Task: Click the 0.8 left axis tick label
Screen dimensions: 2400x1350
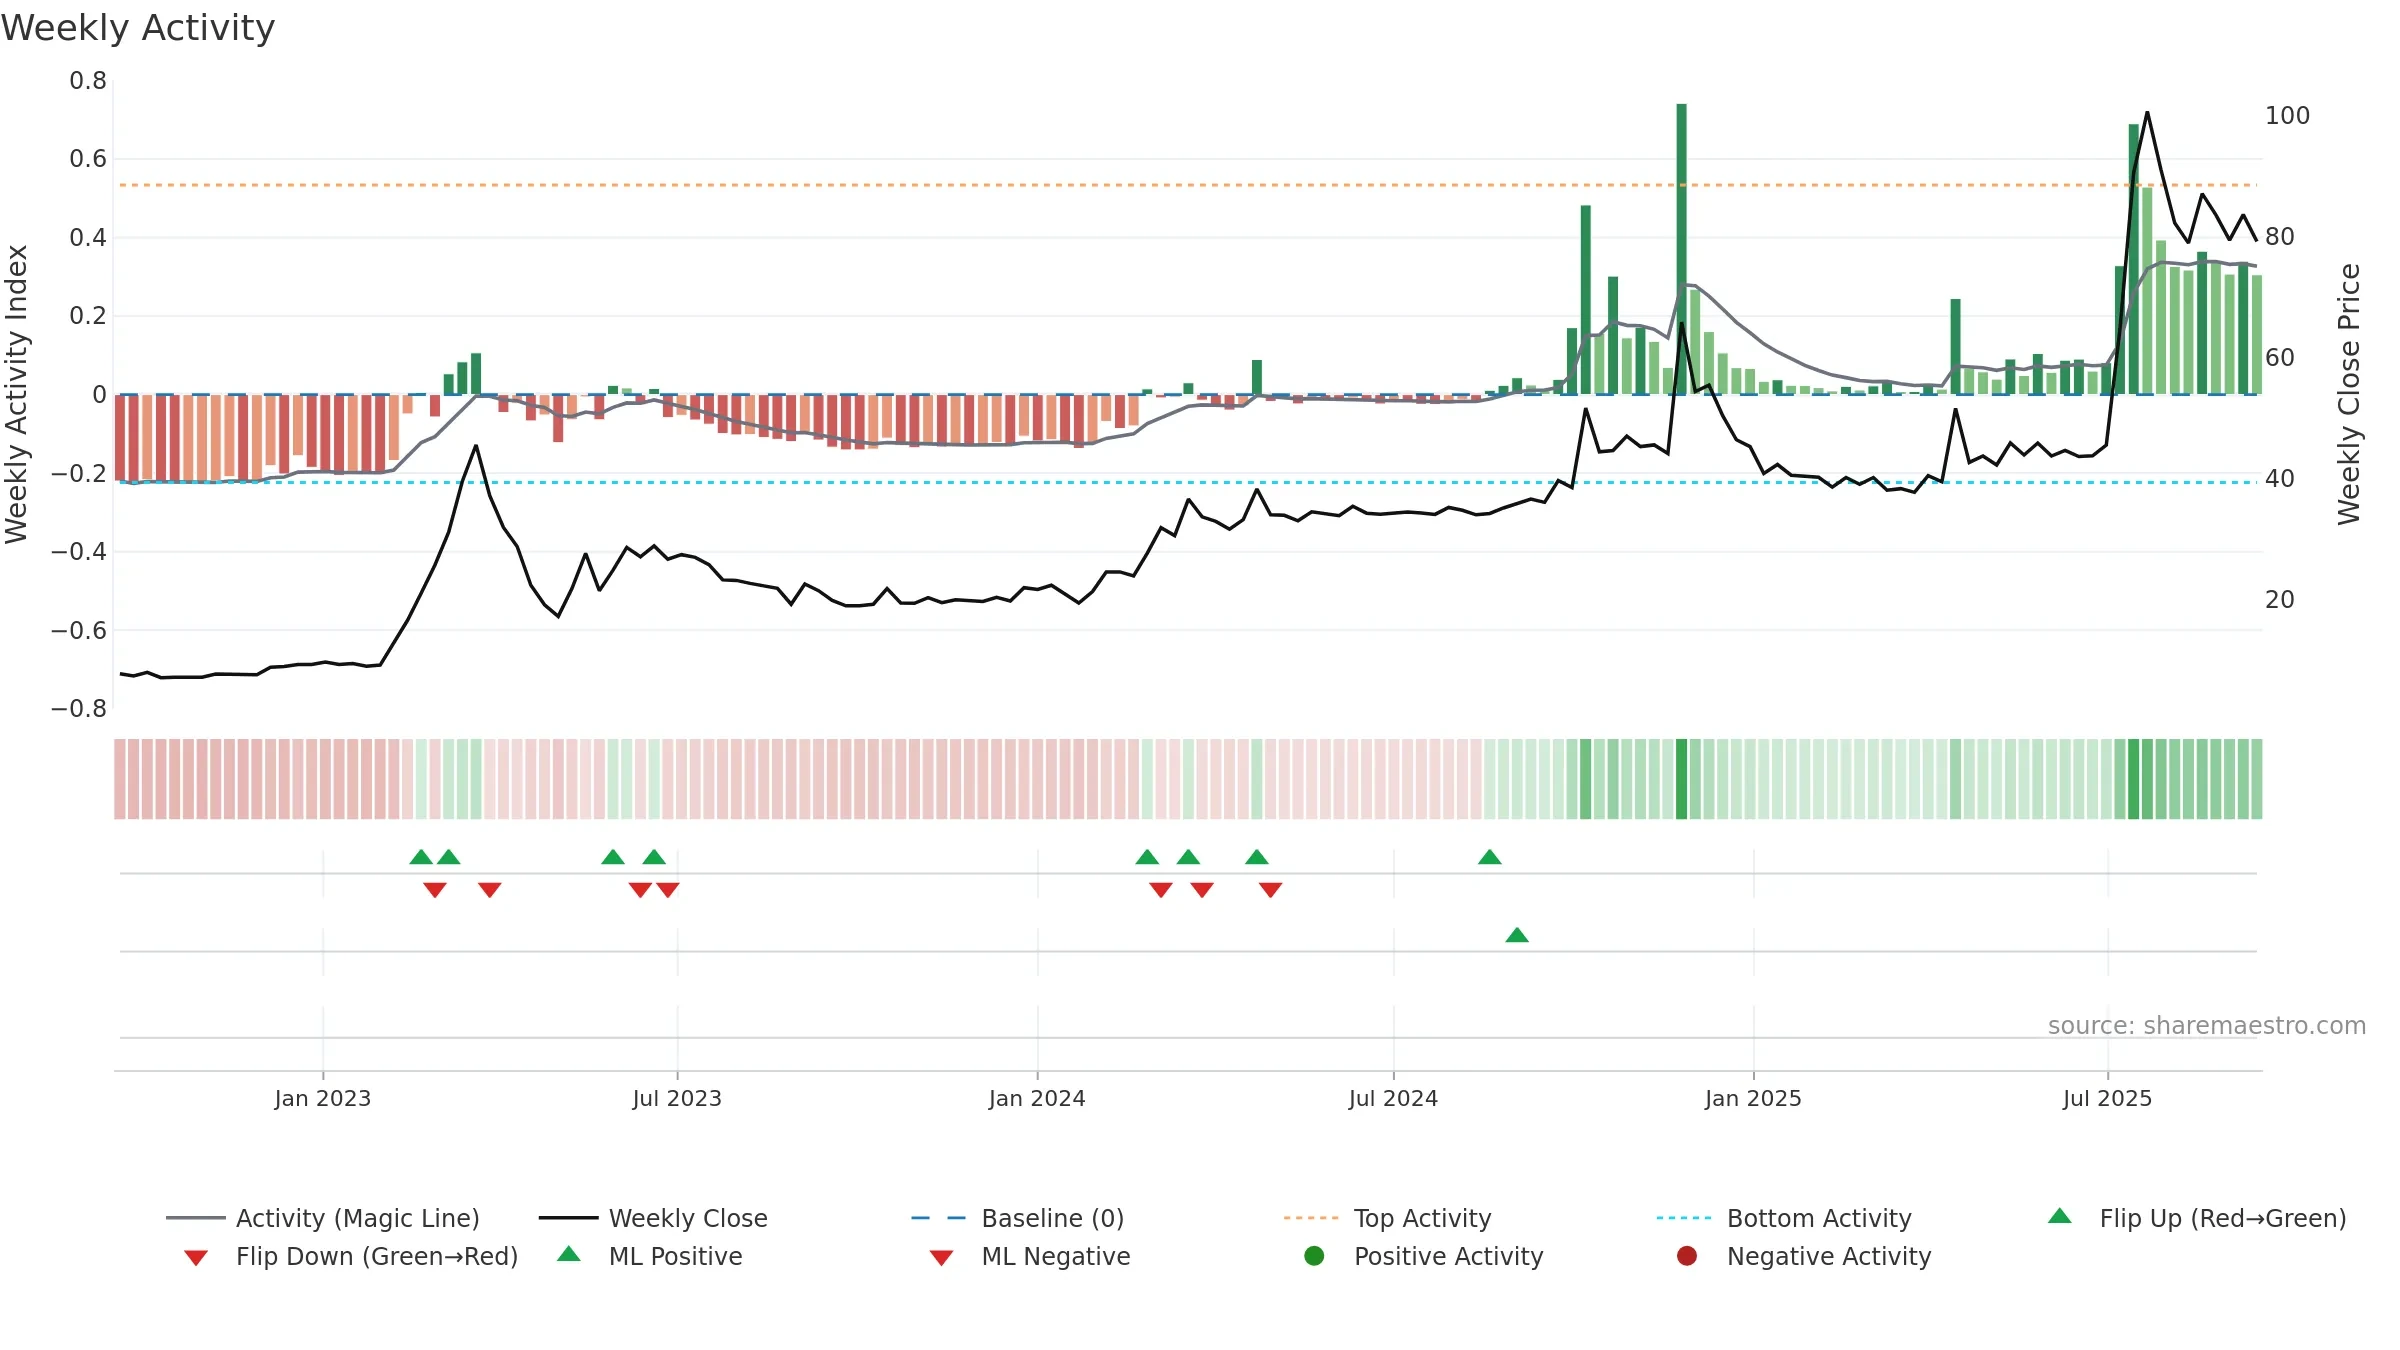Action: click(x=88, y=81)
